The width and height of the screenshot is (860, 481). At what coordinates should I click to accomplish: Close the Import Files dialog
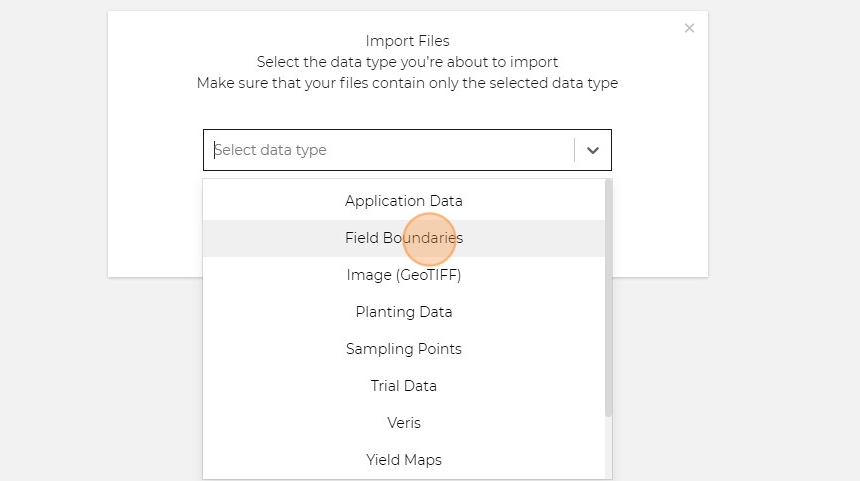tap(689, 28)
